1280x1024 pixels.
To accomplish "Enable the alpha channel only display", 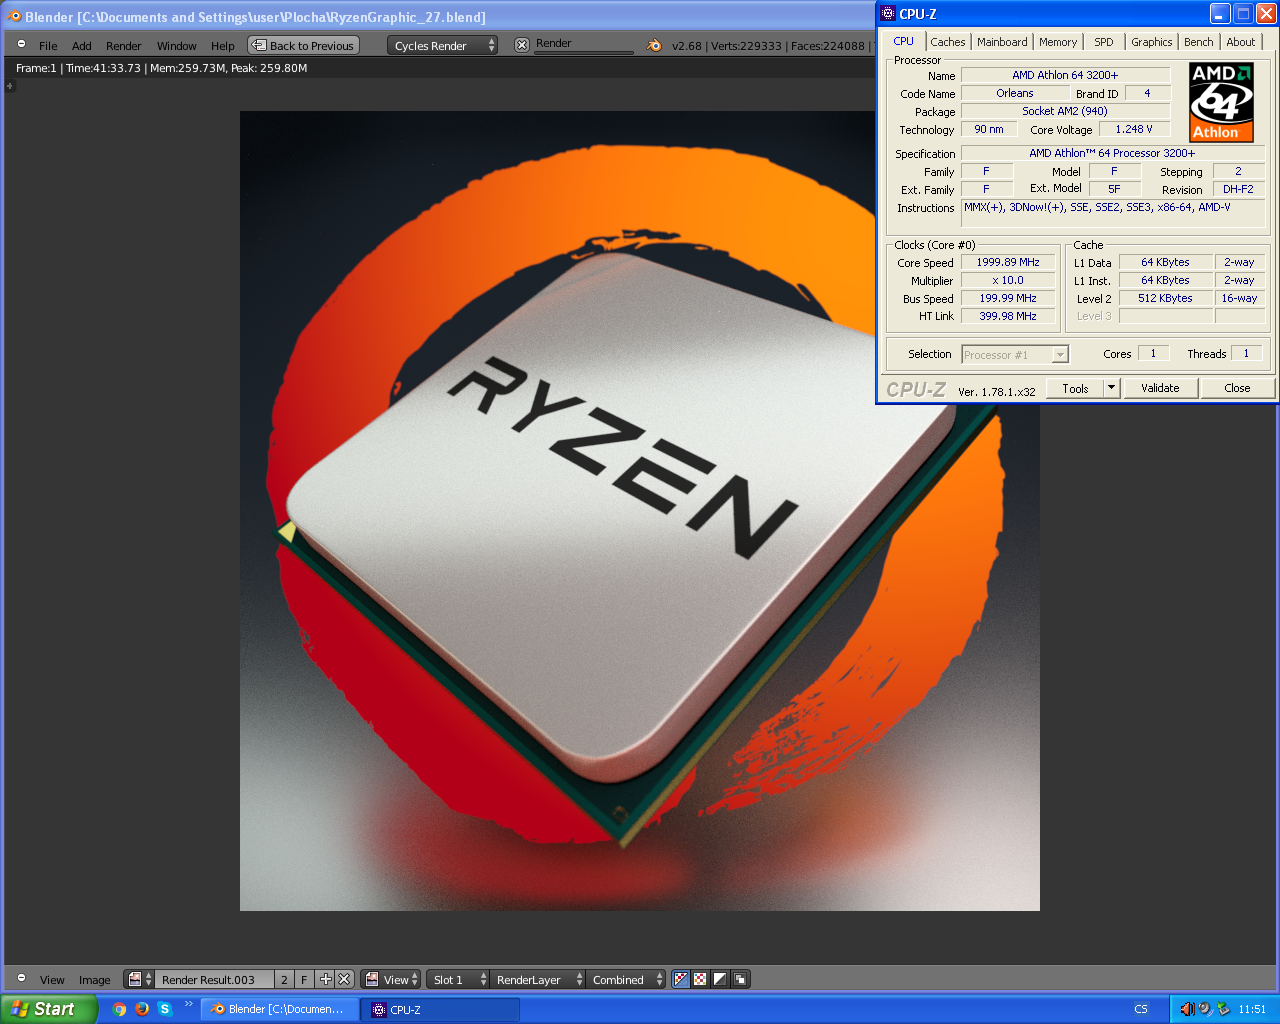I will click(x=720, y=980).
